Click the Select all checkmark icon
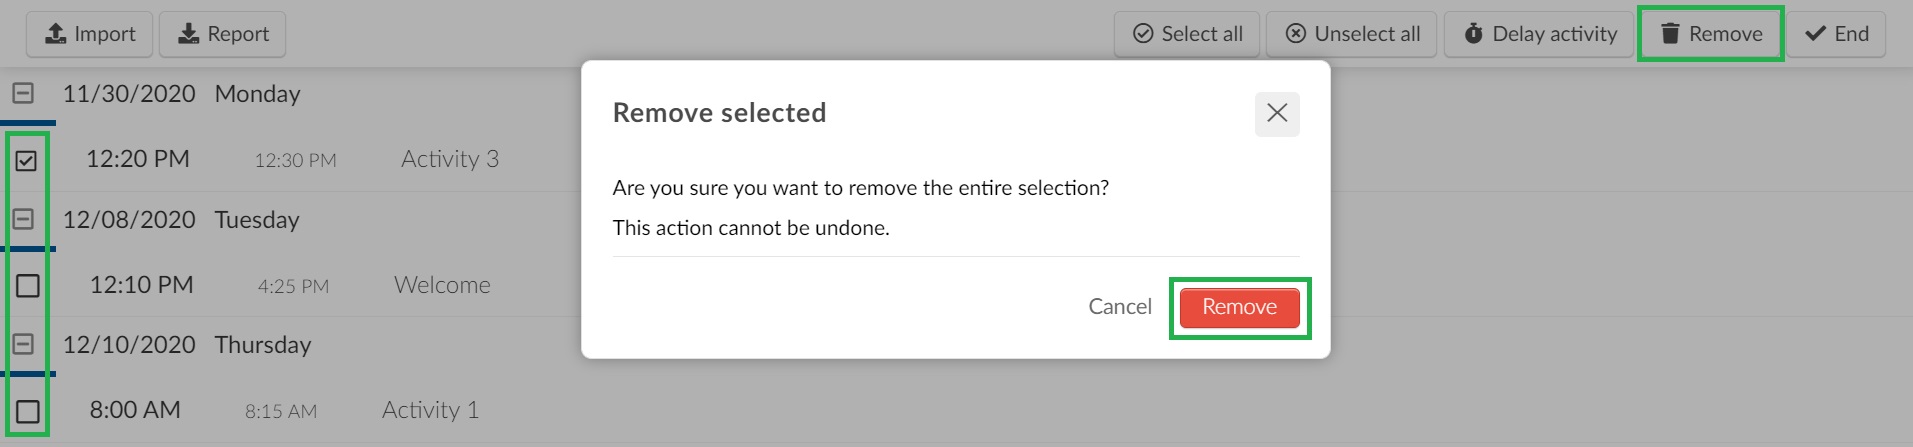Image resolution: width=1913 pixels, height=447 pixels. [1143, 34]
